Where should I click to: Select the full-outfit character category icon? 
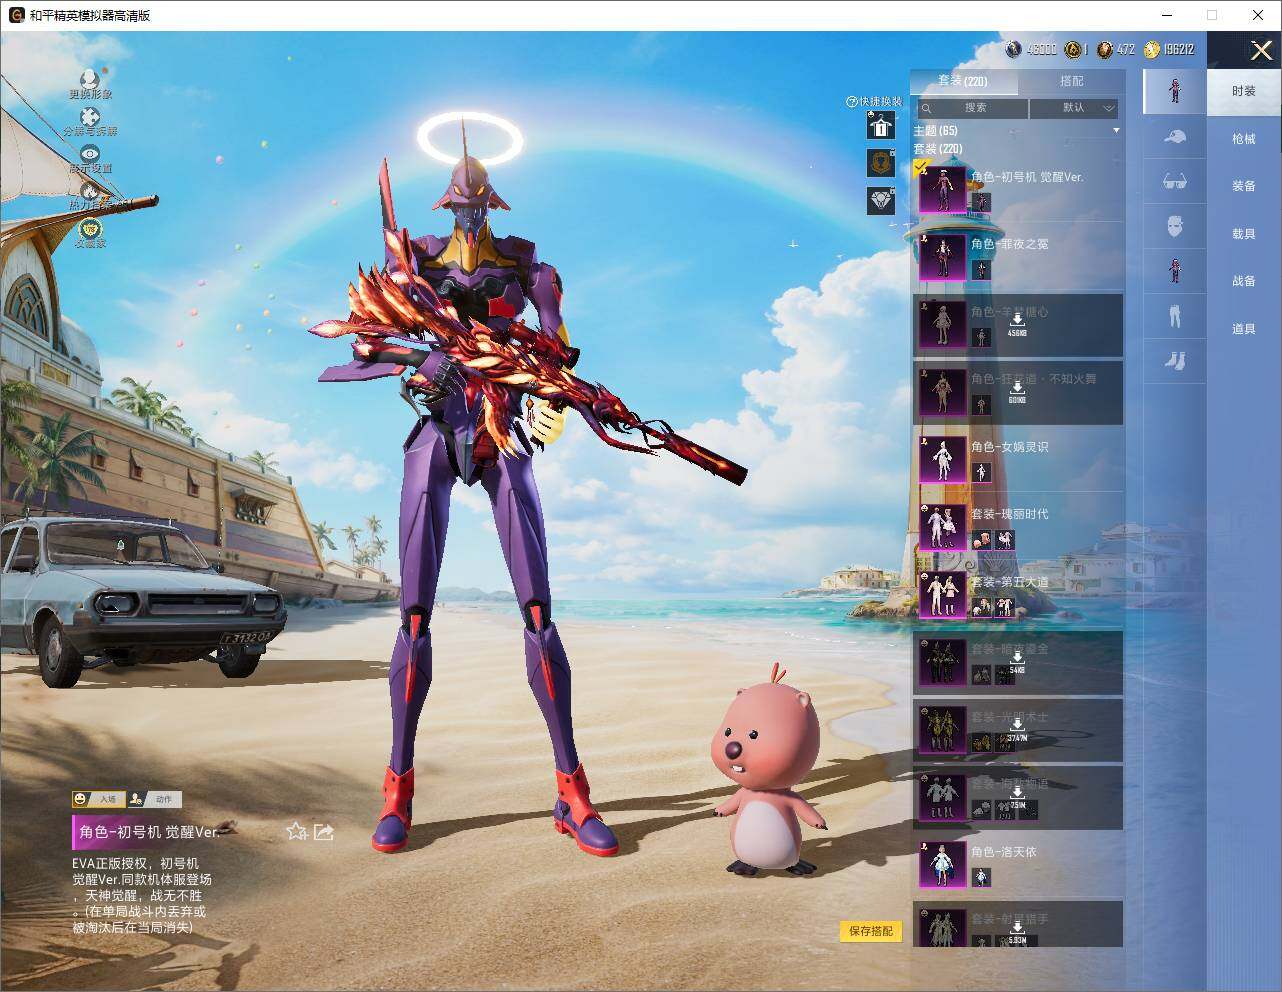(1175, 90)
